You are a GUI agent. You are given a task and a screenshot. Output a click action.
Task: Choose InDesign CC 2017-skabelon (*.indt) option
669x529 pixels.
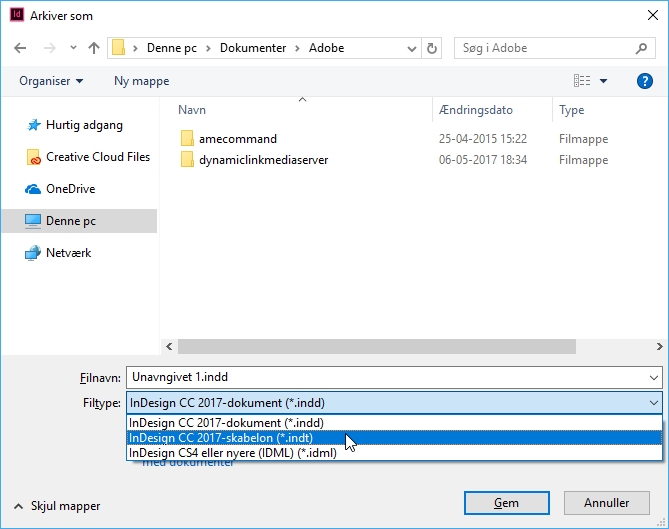(x=394, y=438)
